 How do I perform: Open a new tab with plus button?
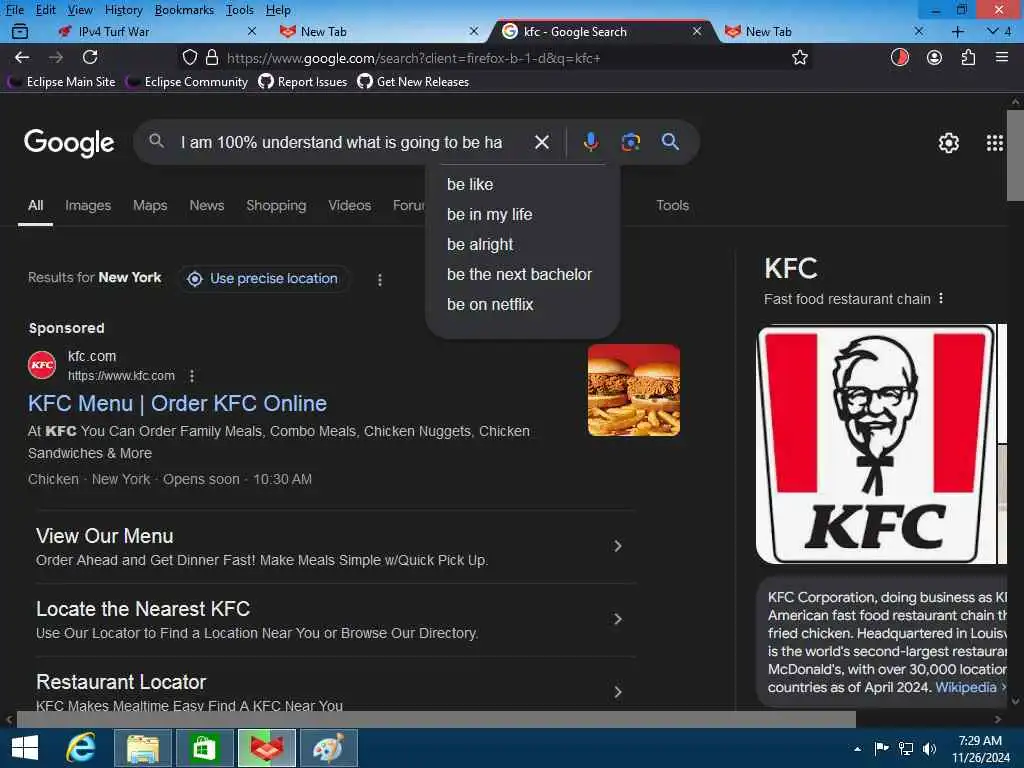pyautogui.click(x=957, y=31)
